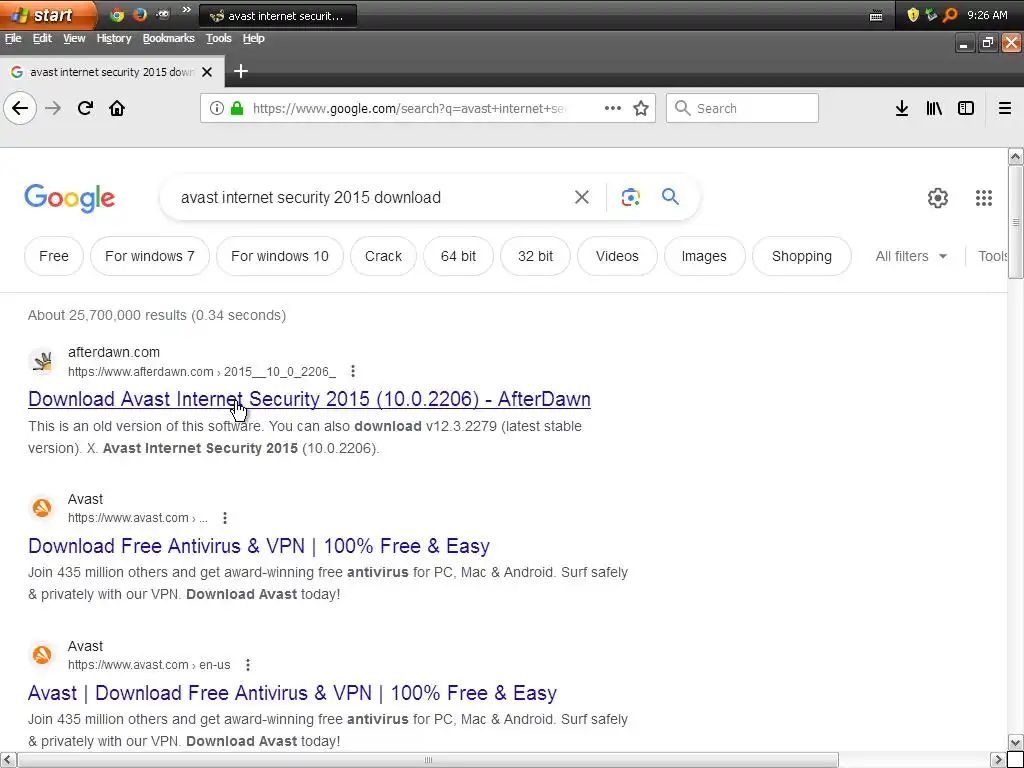Viewport: 1024px width, 768px height.
Task: Click the forward navigation arrow
Action: pos(54,108)
